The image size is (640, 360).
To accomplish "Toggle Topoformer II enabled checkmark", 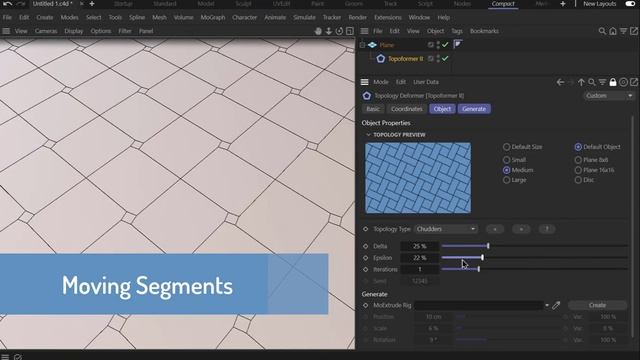I will pyautogui.click(x=445, y=59).
